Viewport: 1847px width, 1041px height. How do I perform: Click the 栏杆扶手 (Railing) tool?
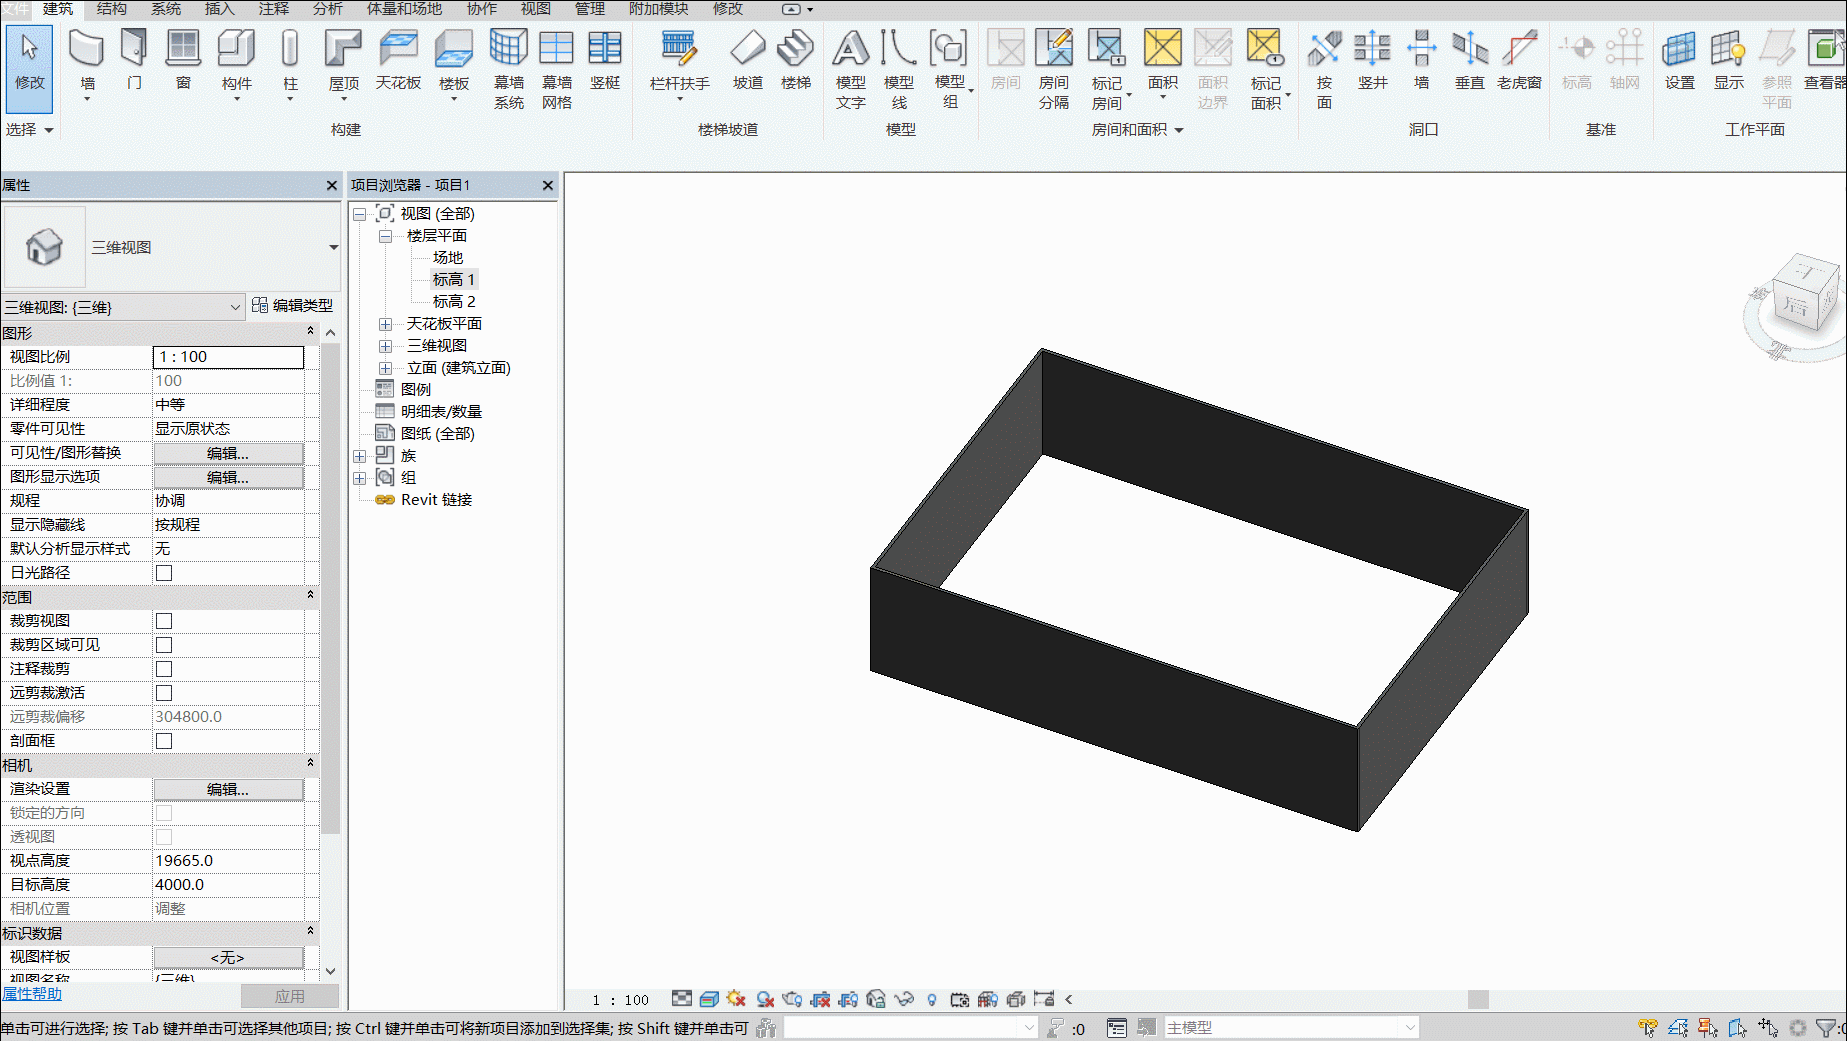point(679,63)
